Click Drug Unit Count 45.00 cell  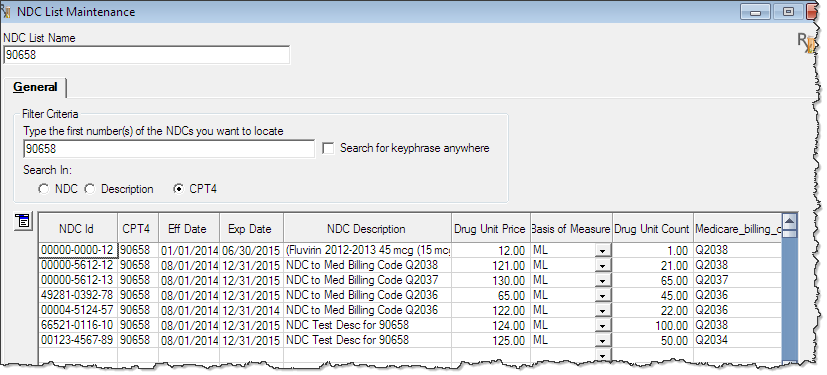[652, 296]
